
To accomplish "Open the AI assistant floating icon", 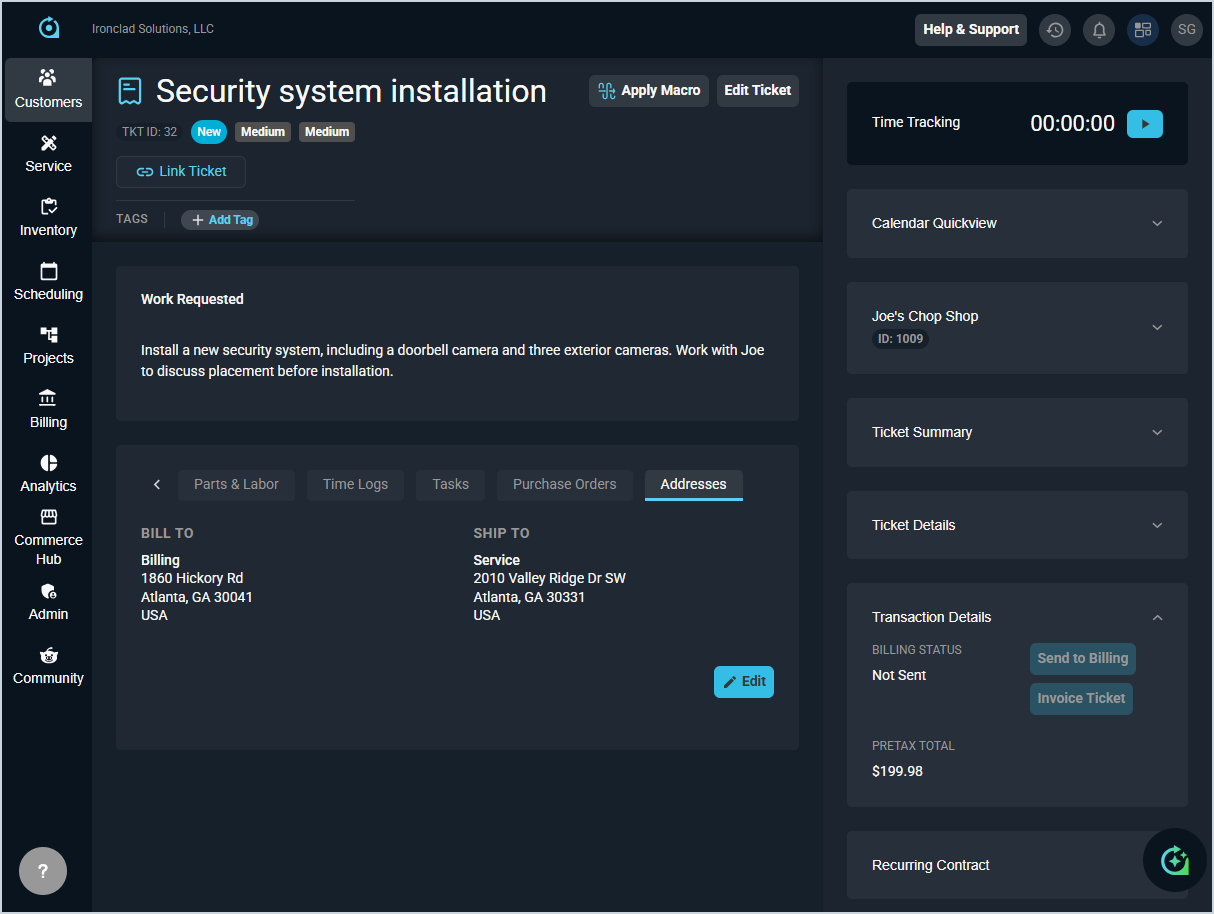I will [1174, 860].
